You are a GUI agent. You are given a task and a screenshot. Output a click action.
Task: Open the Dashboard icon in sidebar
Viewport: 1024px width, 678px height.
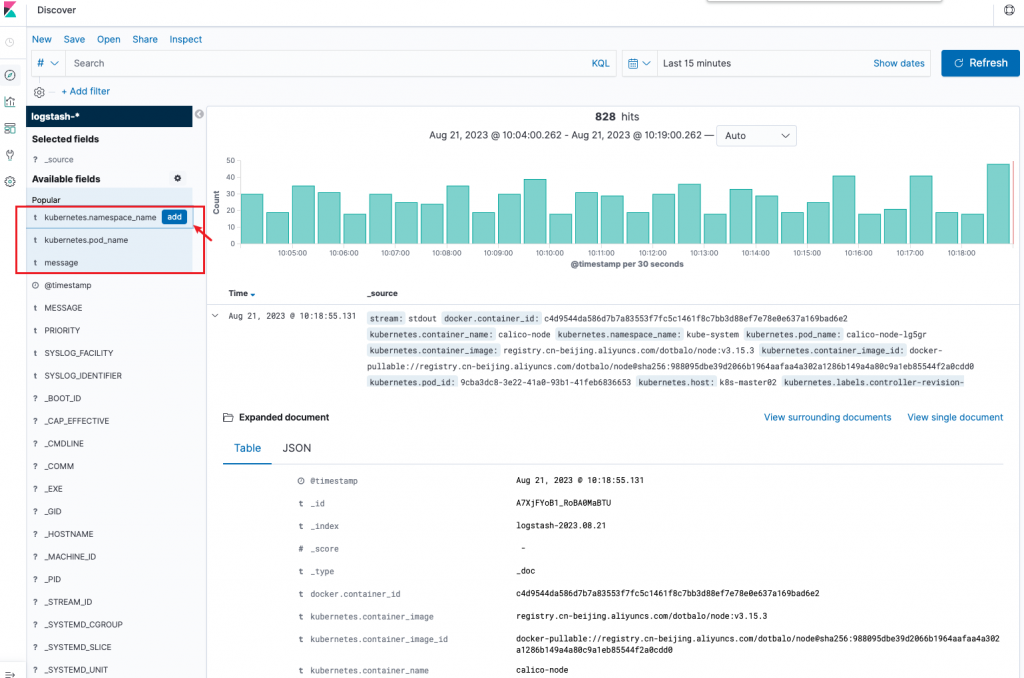(10, 129)
